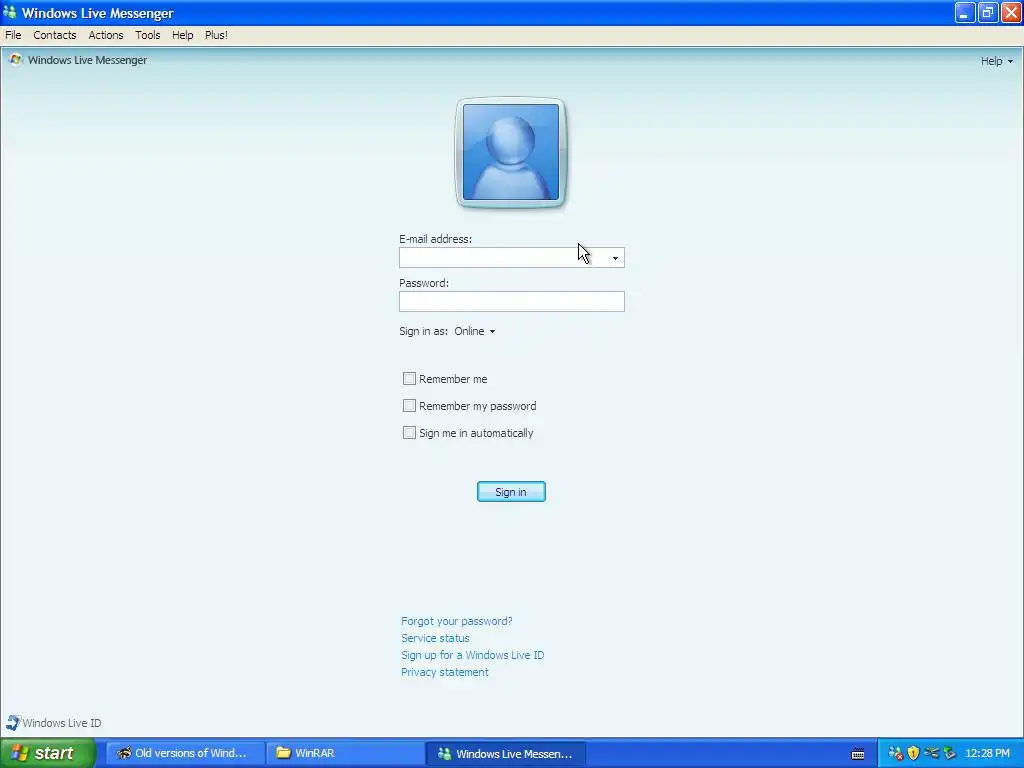Screen dimensions: 1024x768
Task: Open the Plus! menu
Action: pos(216,35)
